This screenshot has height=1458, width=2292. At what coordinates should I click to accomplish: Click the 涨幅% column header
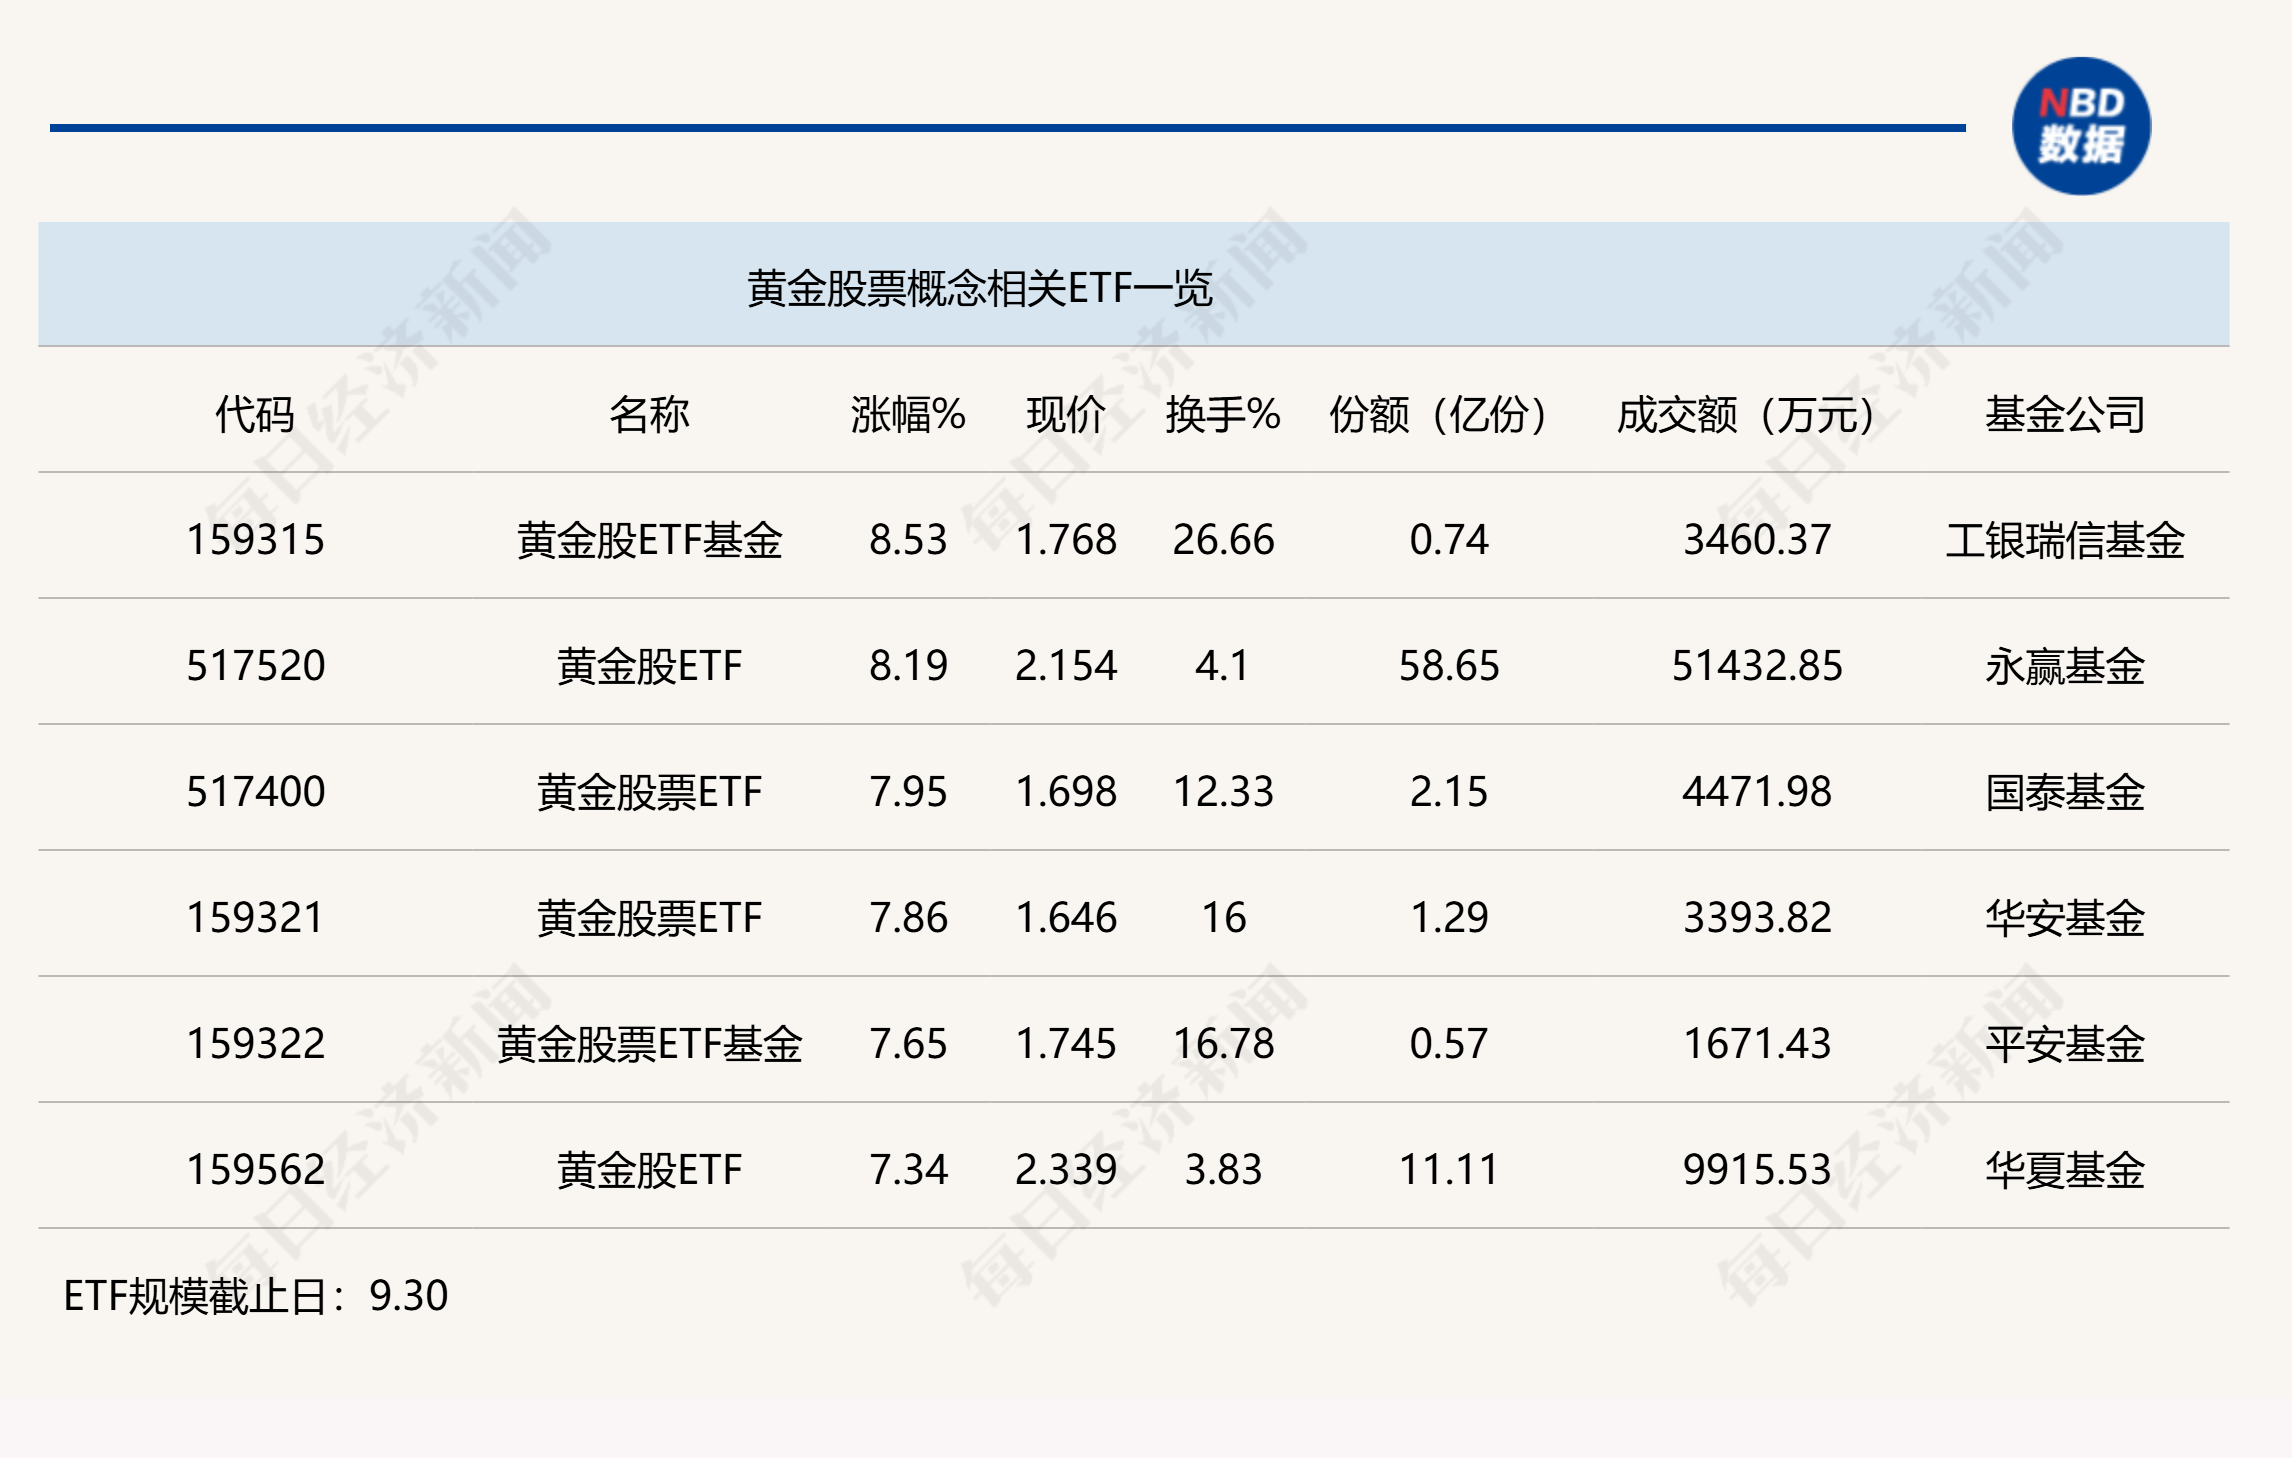pos(907,414)
